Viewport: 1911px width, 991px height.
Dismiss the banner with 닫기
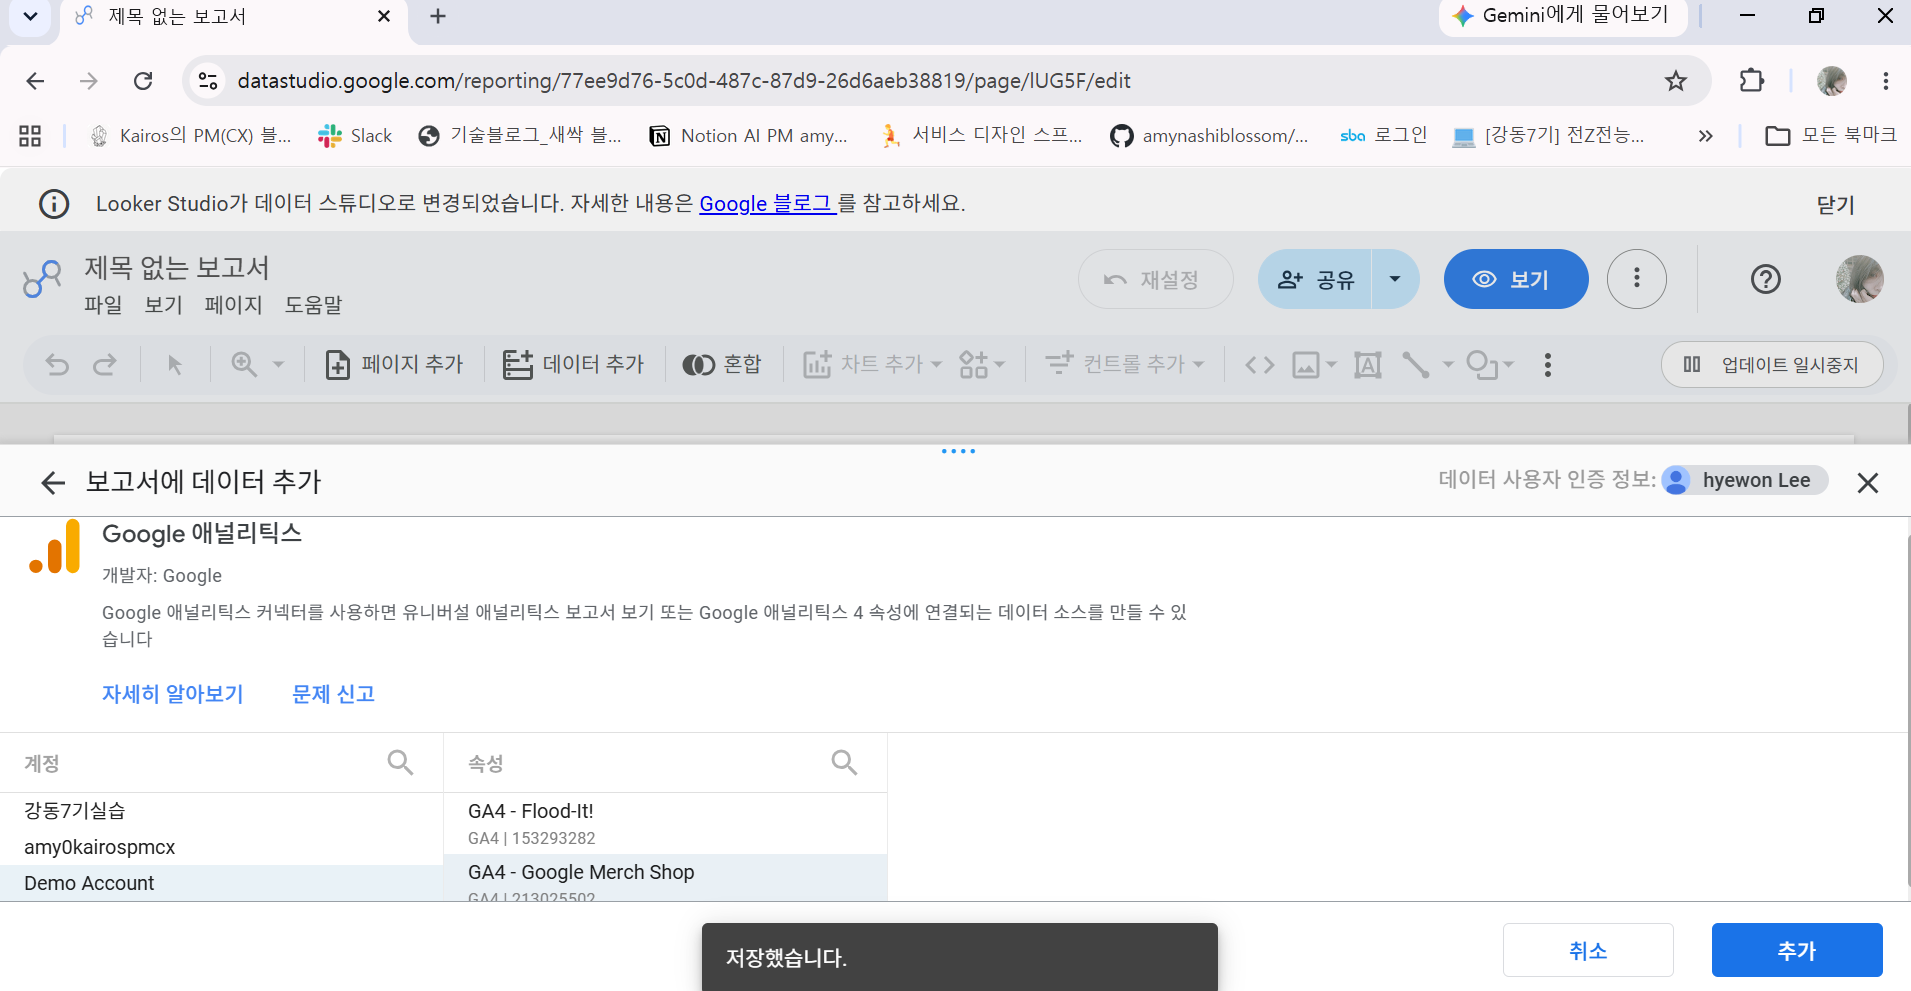pyautogui.click(x=1835, y=205)
